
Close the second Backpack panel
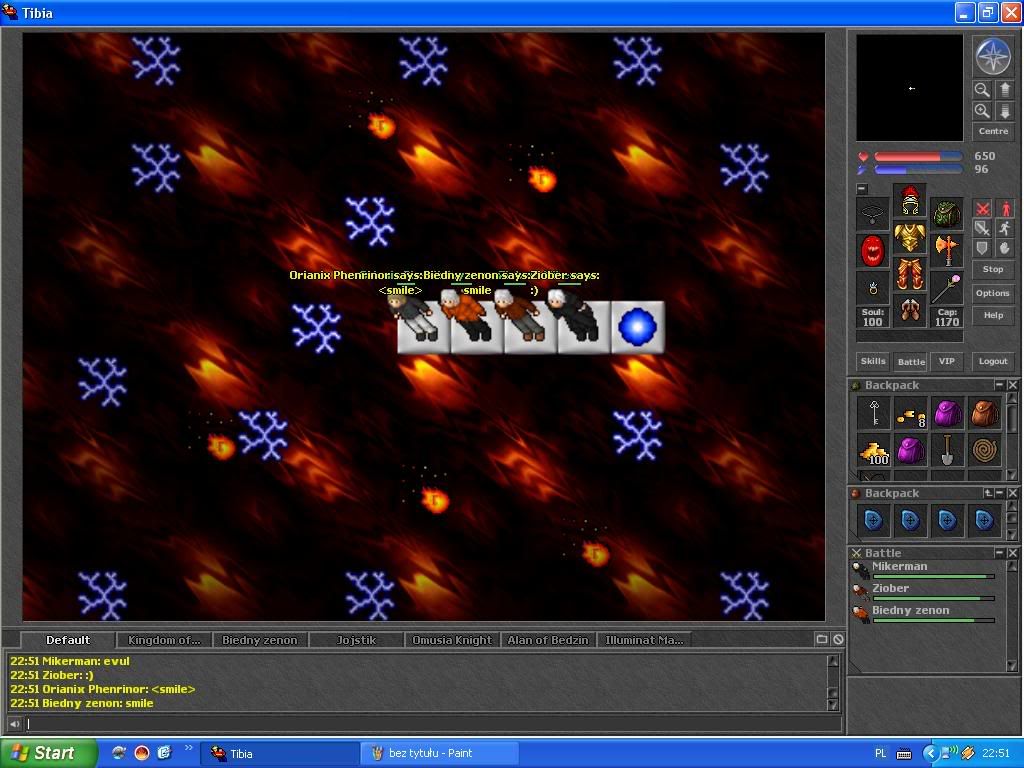(x=1012, y=493)
